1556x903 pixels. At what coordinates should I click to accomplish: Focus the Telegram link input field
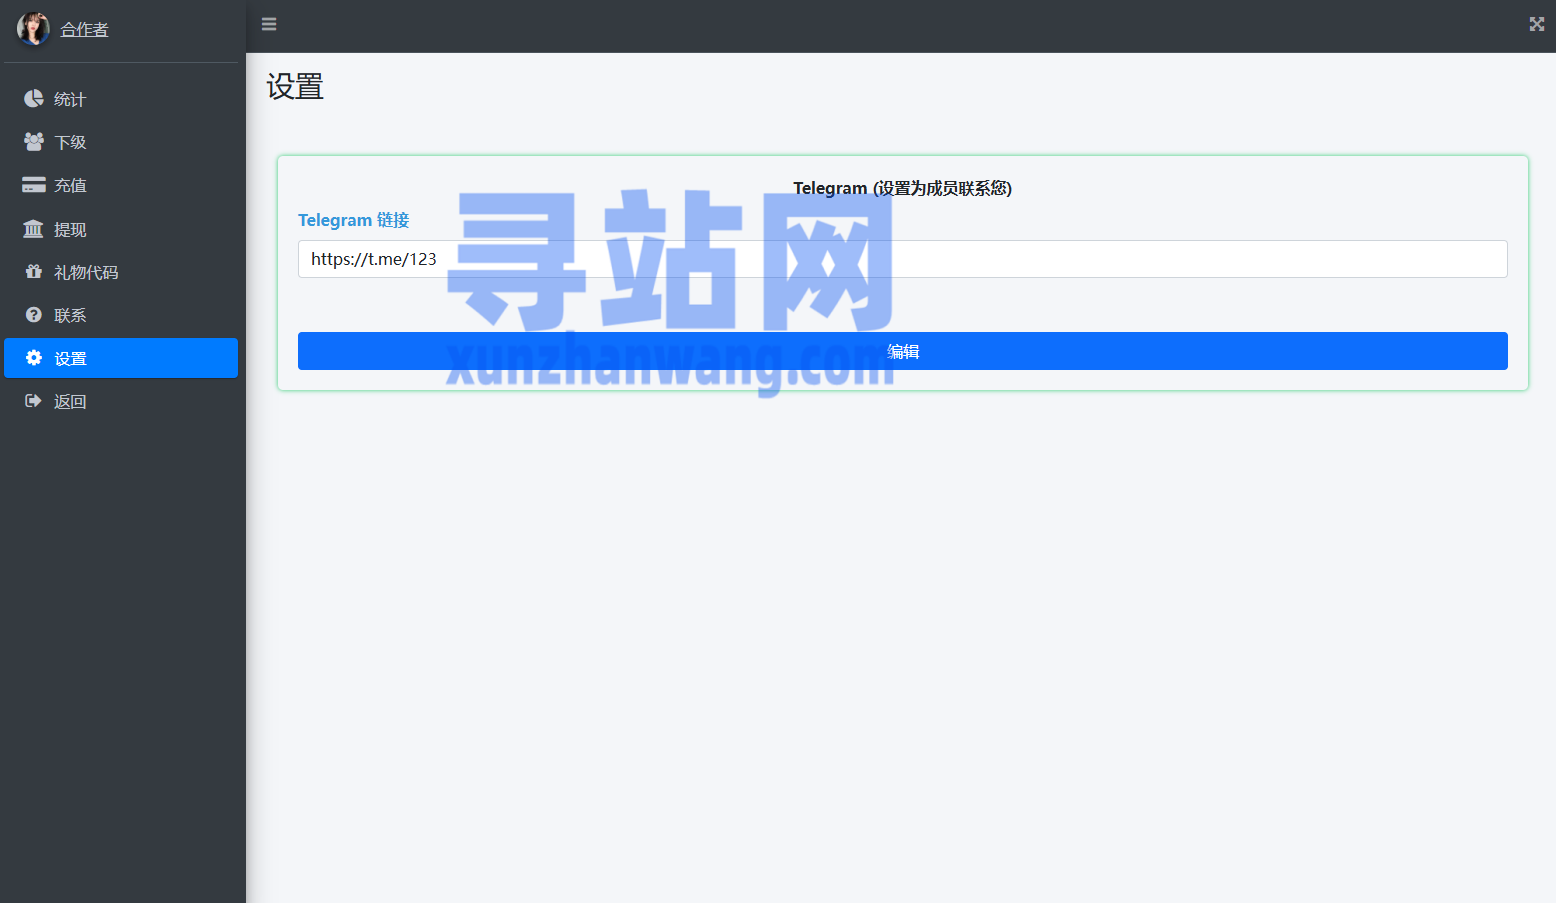902,259
